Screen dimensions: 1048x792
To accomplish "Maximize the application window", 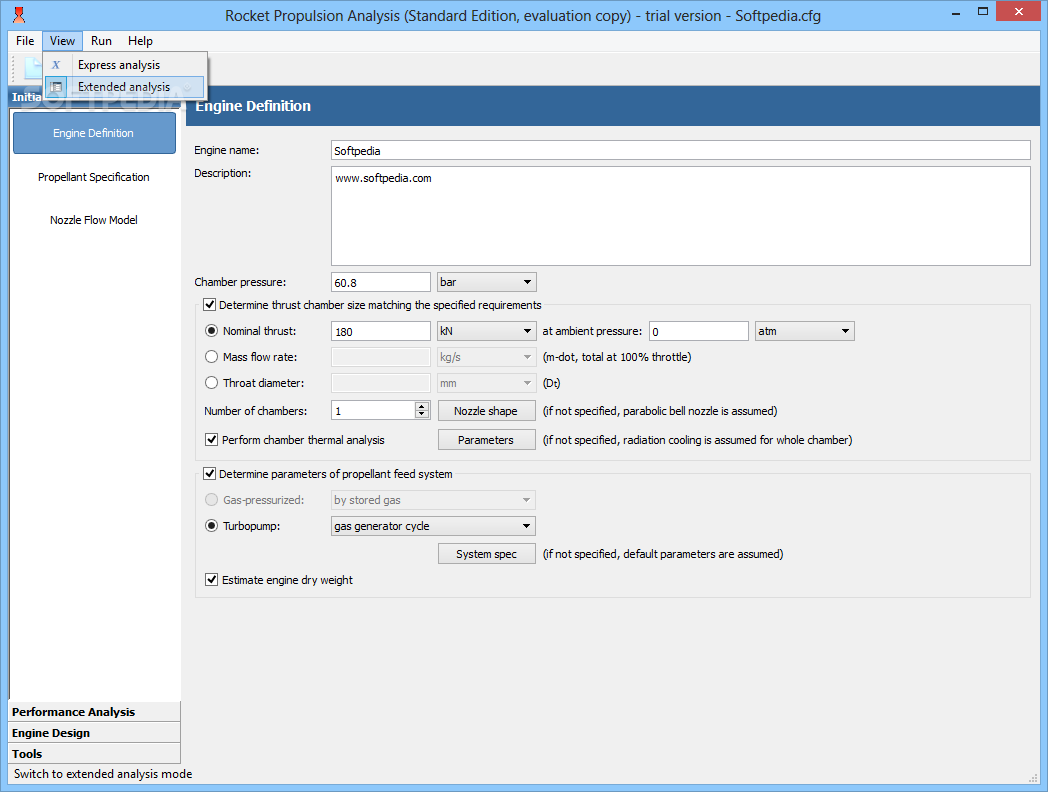I will pyautogui.click(x=982, y=11).
